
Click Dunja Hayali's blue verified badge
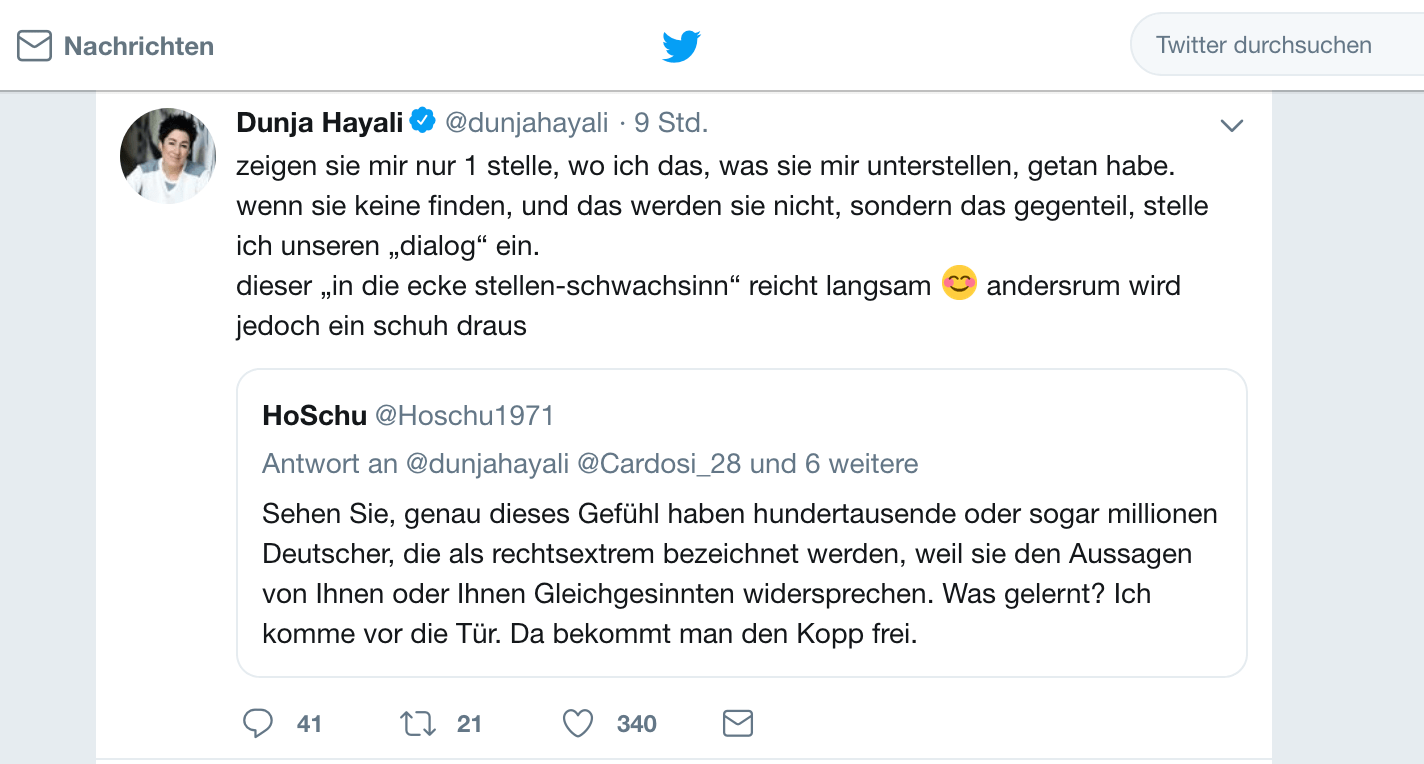(x=422, y=121)
